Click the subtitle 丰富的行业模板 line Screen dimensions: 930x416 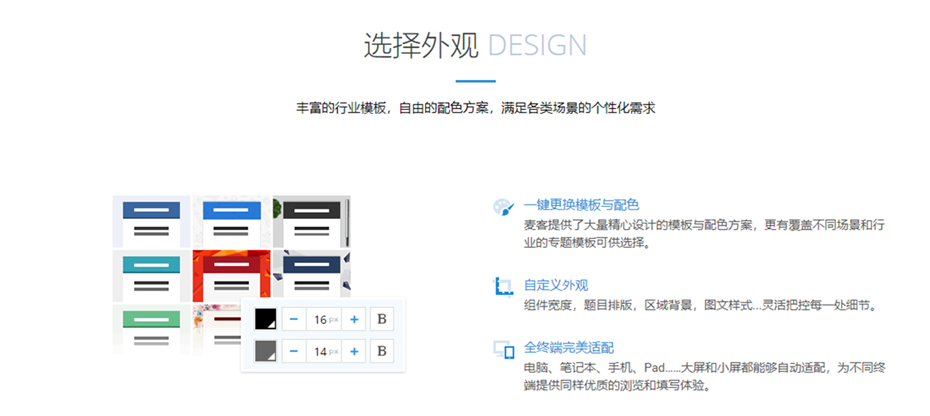tap(476, 109)
